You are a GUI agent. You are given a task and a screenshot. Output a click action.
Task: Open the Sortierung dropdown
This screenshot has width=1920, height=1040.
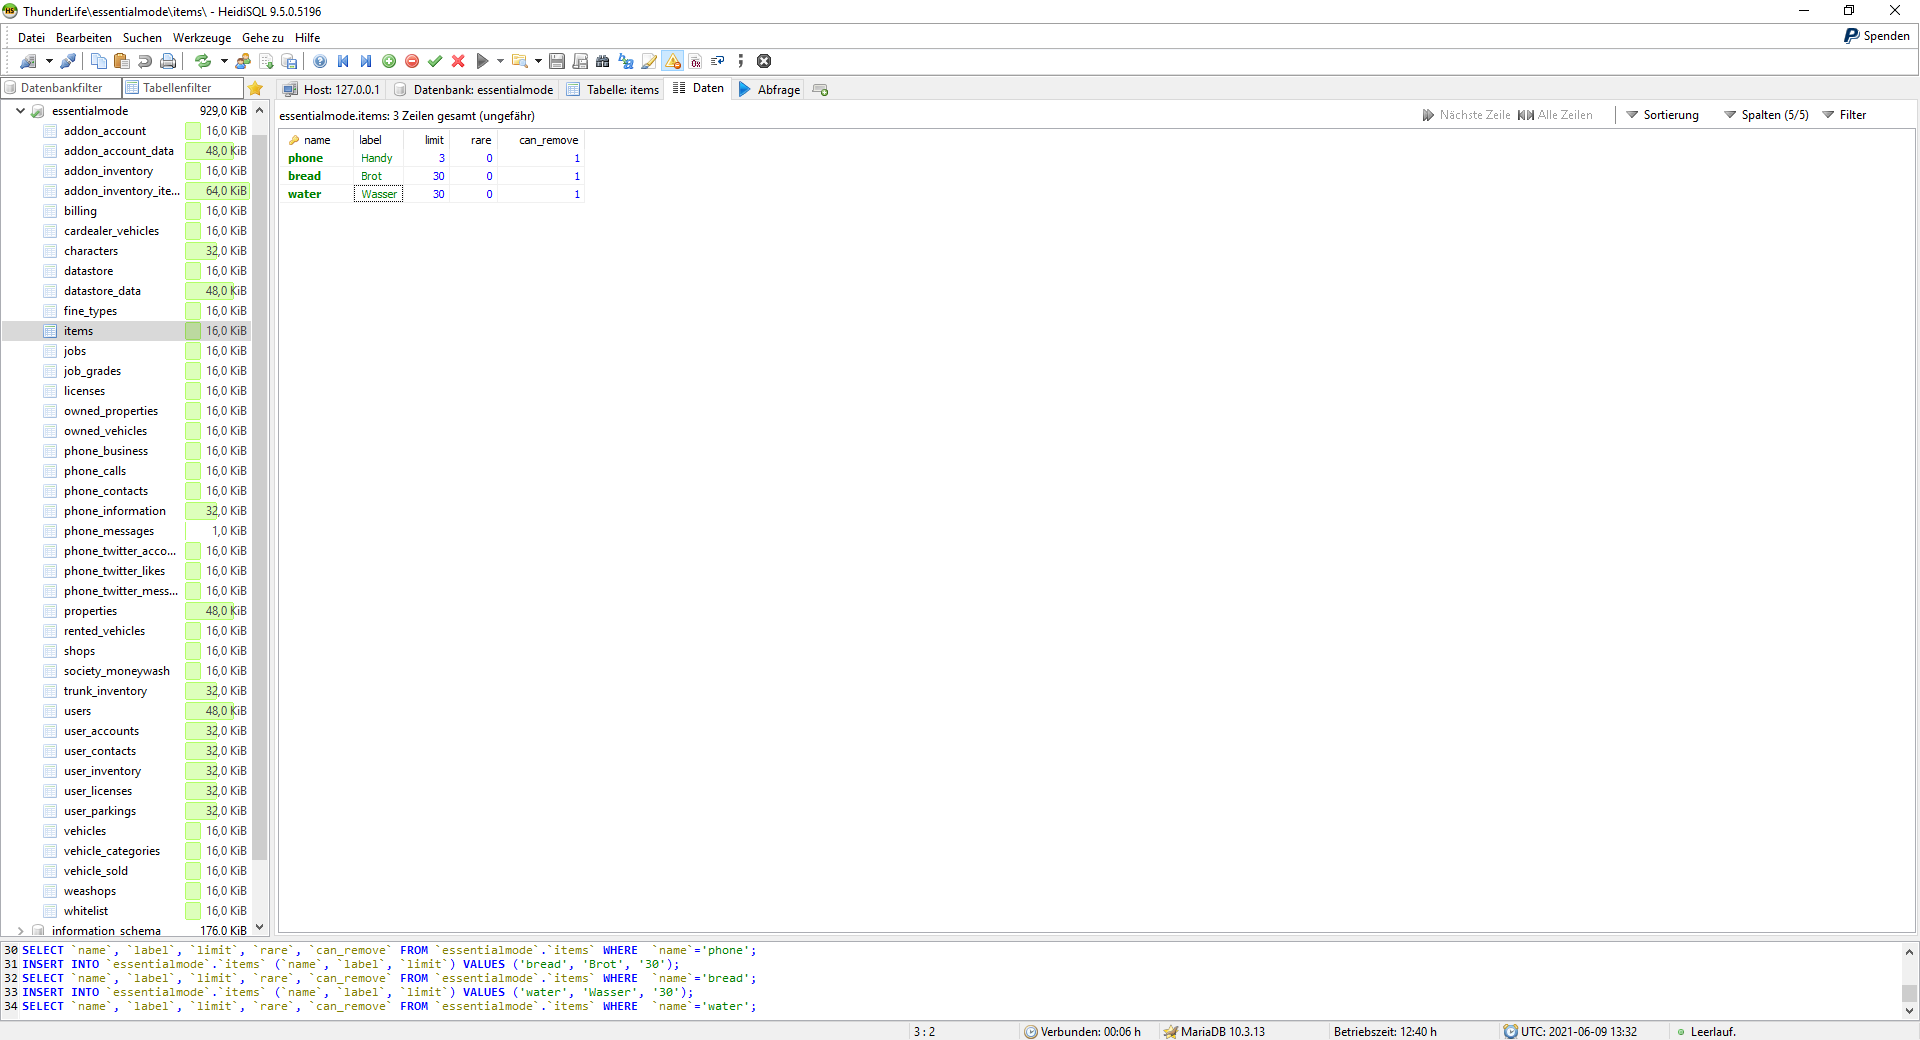(1662, 115)
